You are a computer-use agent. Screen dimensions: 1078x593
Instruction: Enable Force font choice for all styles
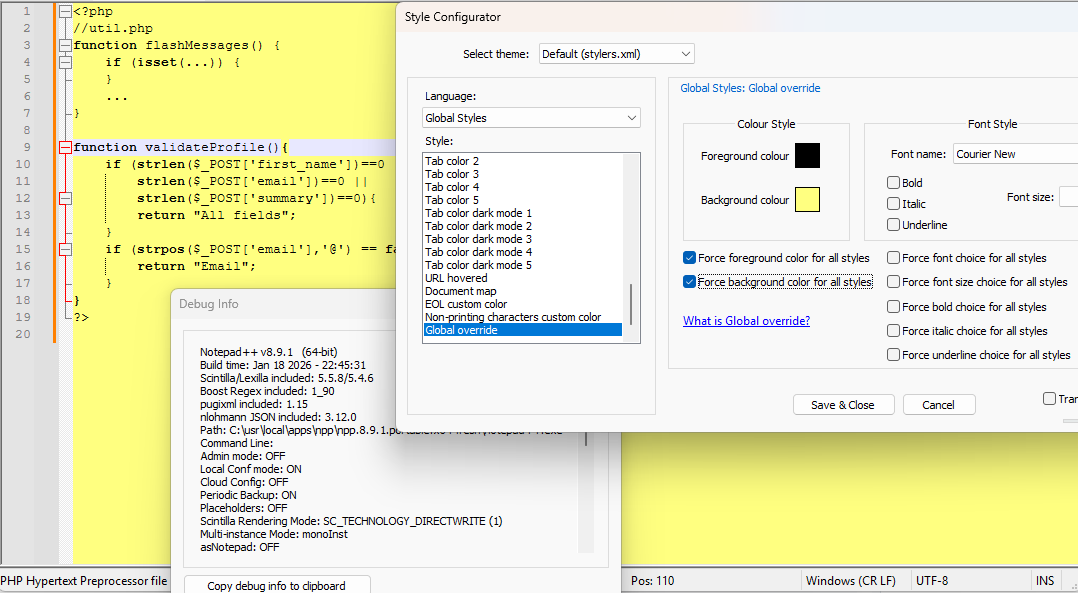(x=892, y=257)
